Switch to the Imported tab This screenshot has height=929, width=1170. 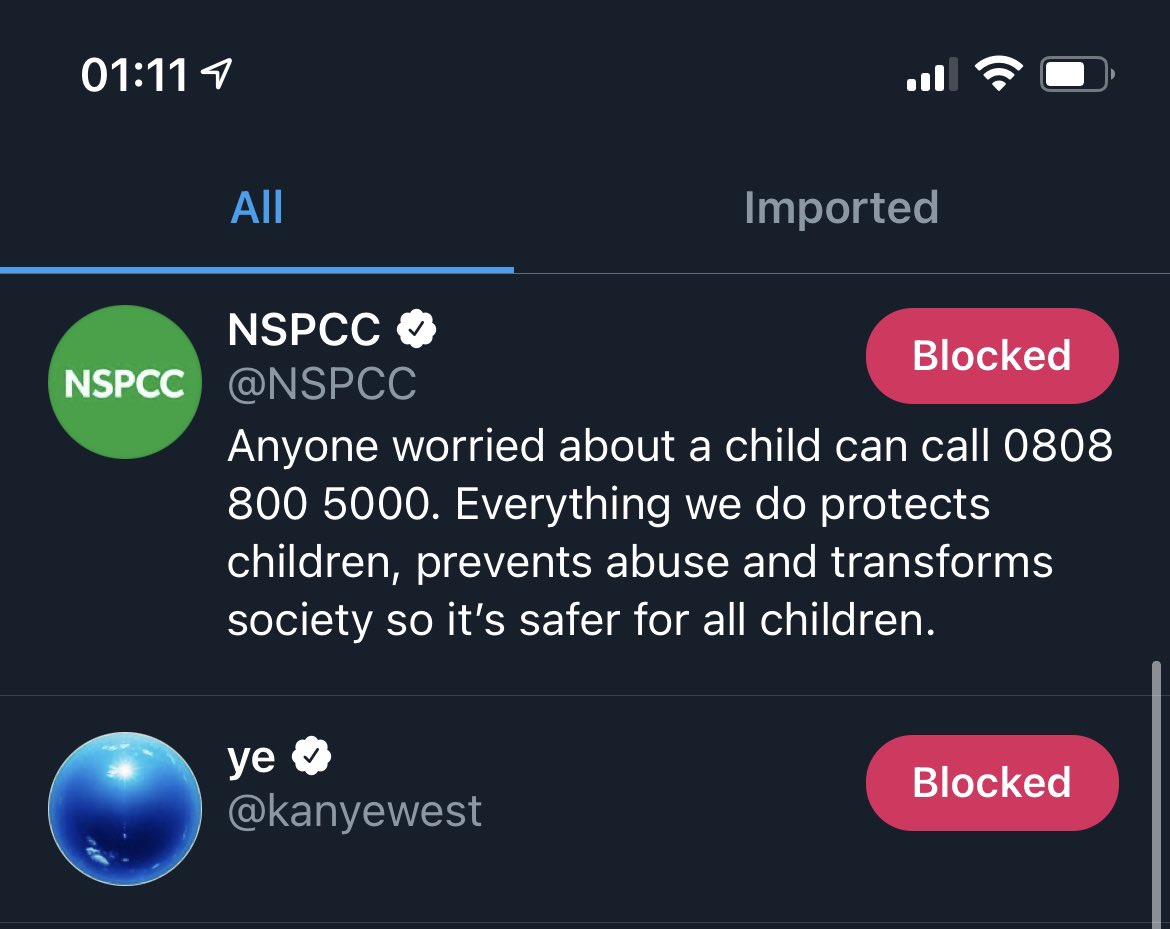click(x=841, y=208)
